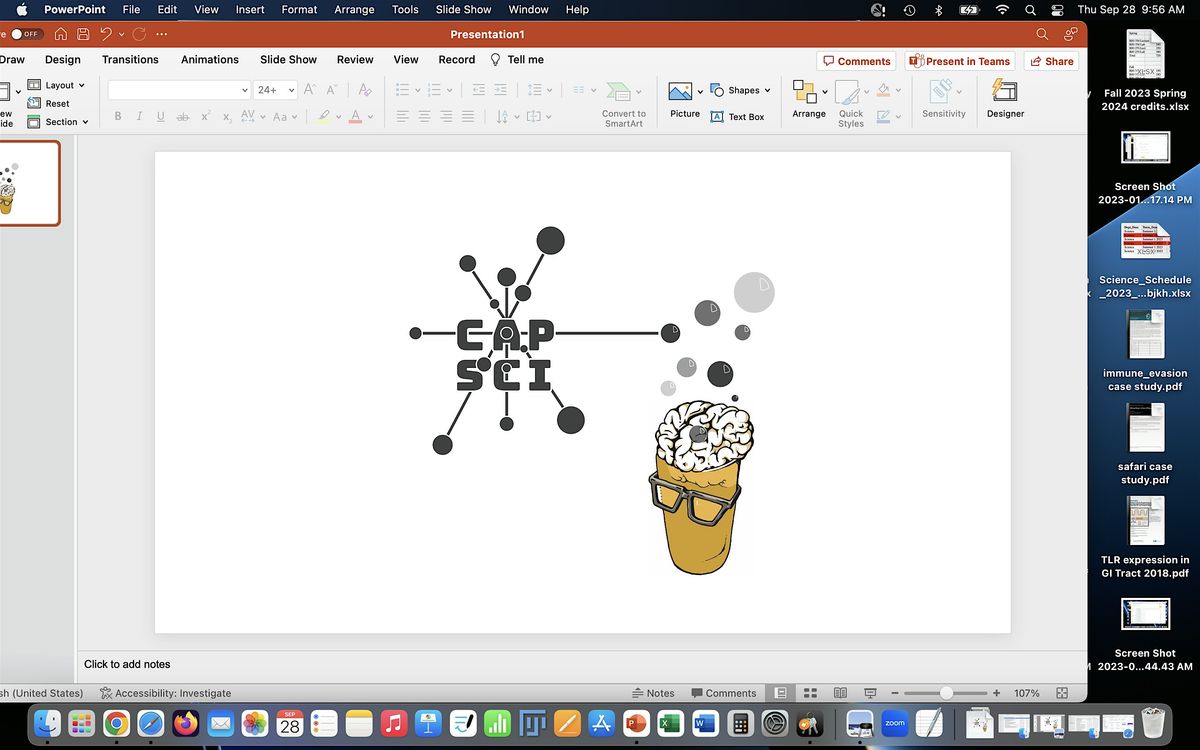The image size is (1200, 750).
Task: Search the presentation with the magnifier icon
Action: pos(1042,33)
